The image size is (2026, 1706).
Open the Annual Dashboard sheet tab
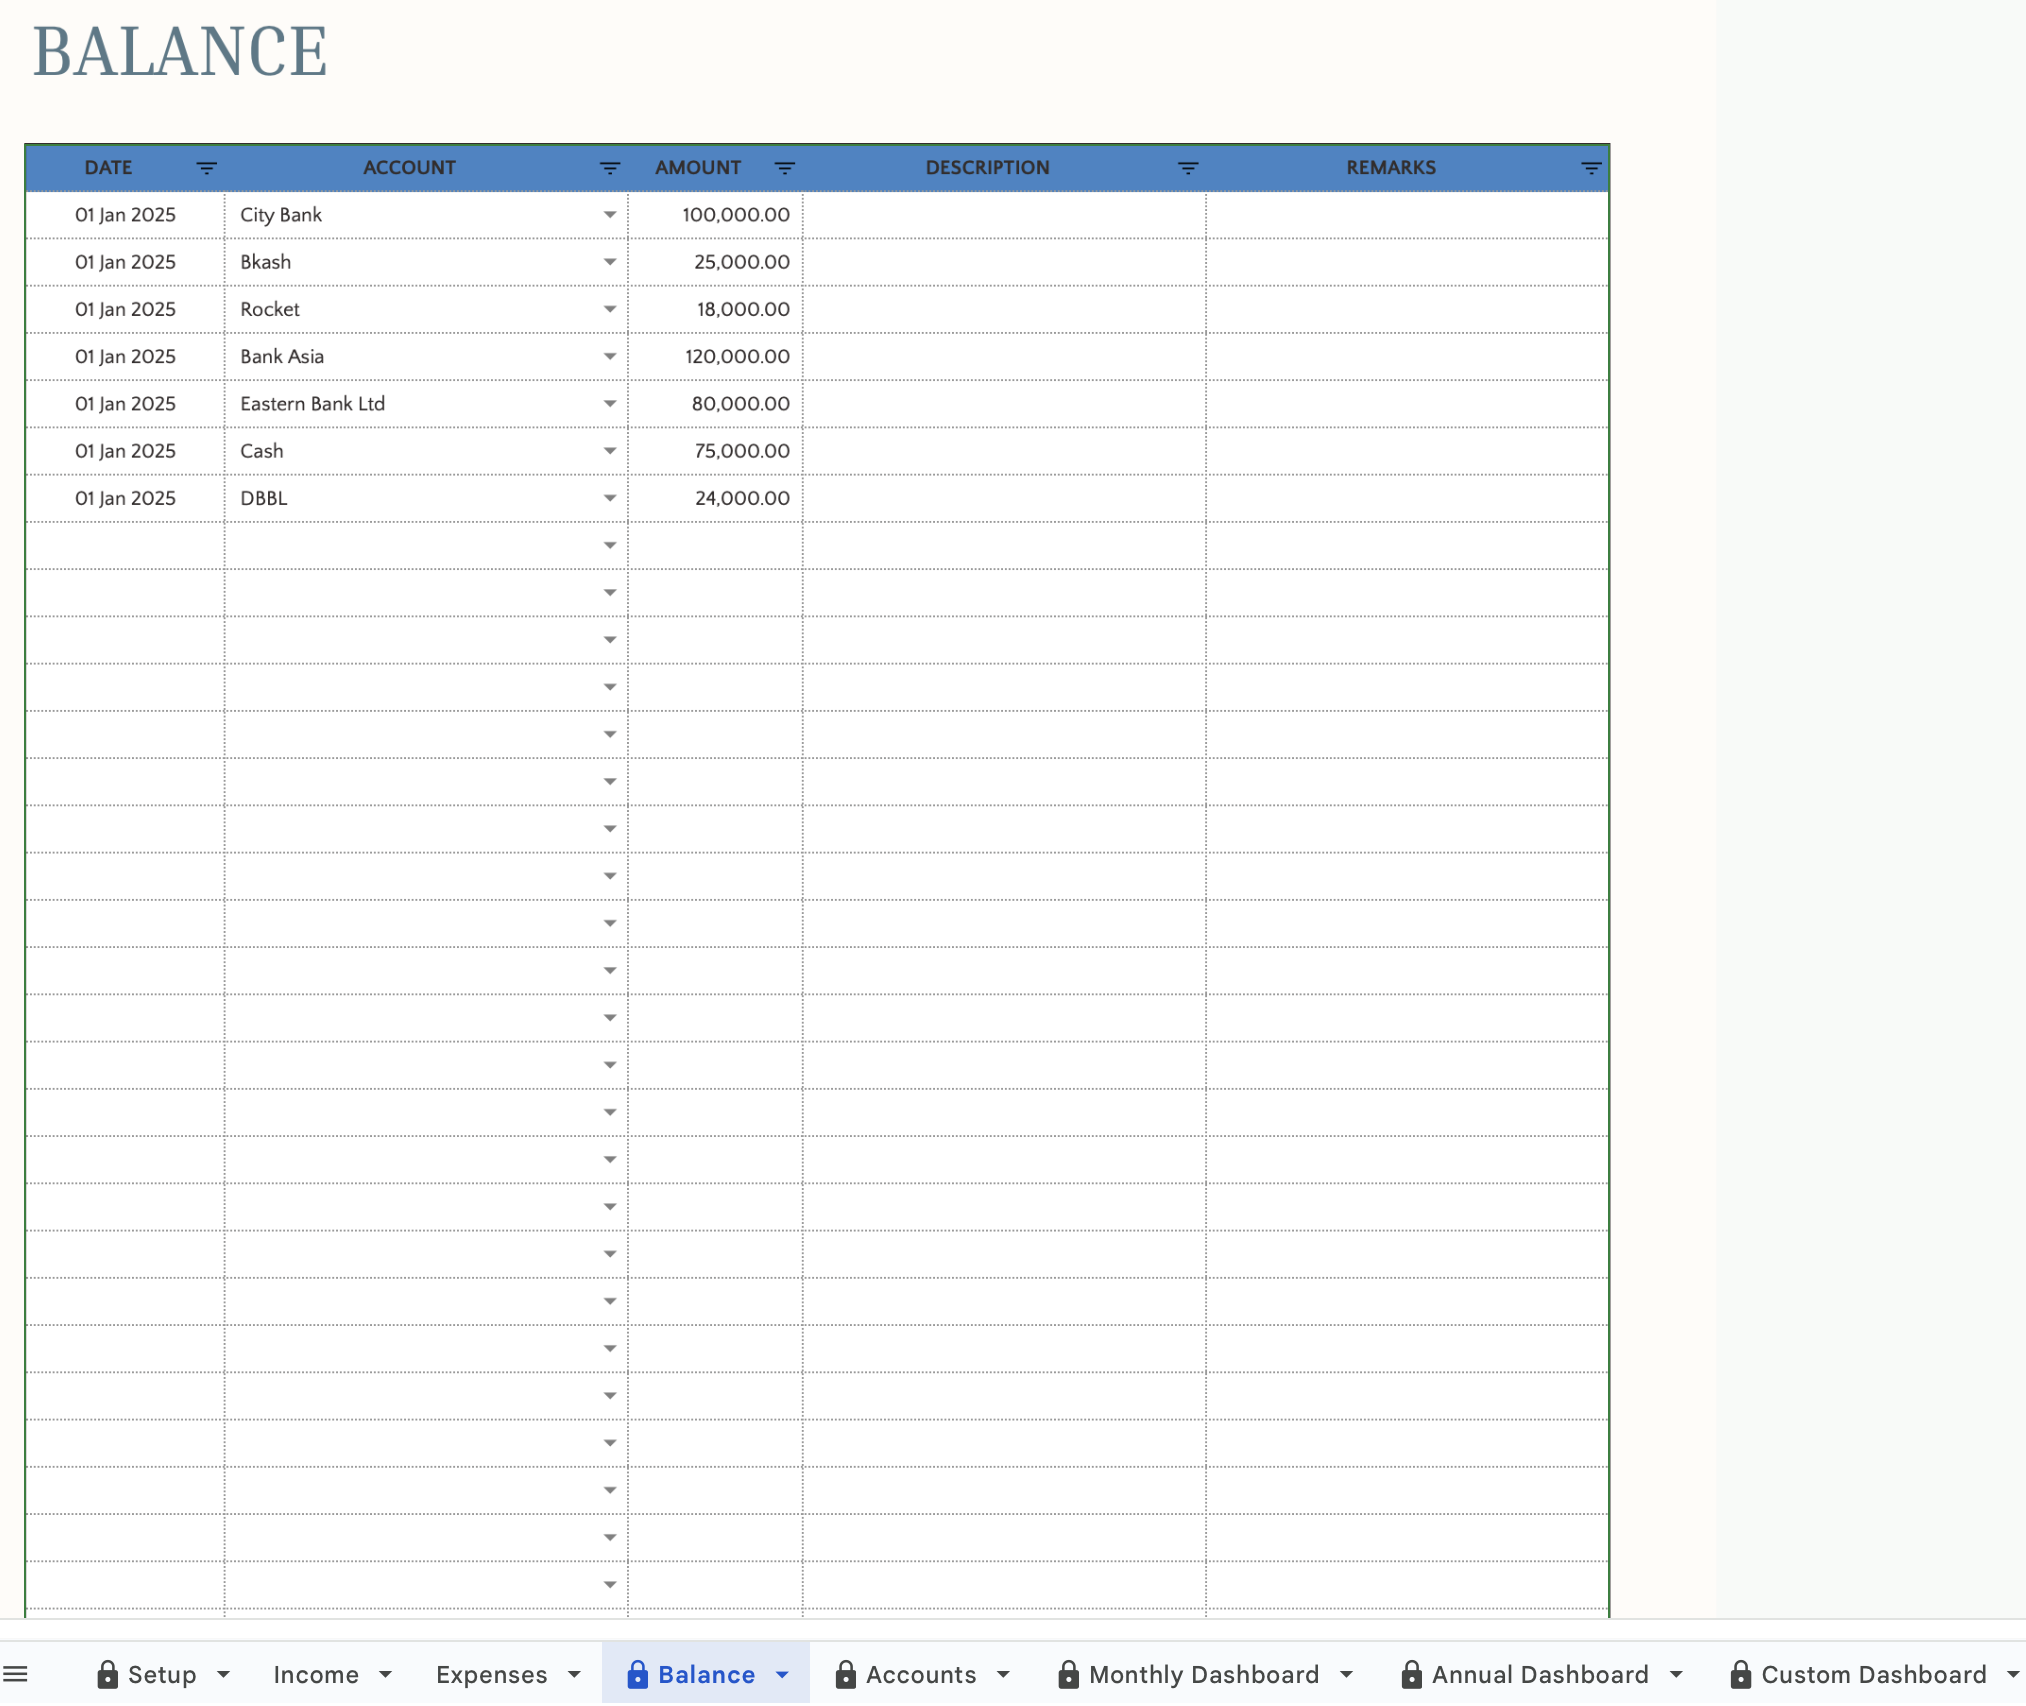pos(1539,1674)
